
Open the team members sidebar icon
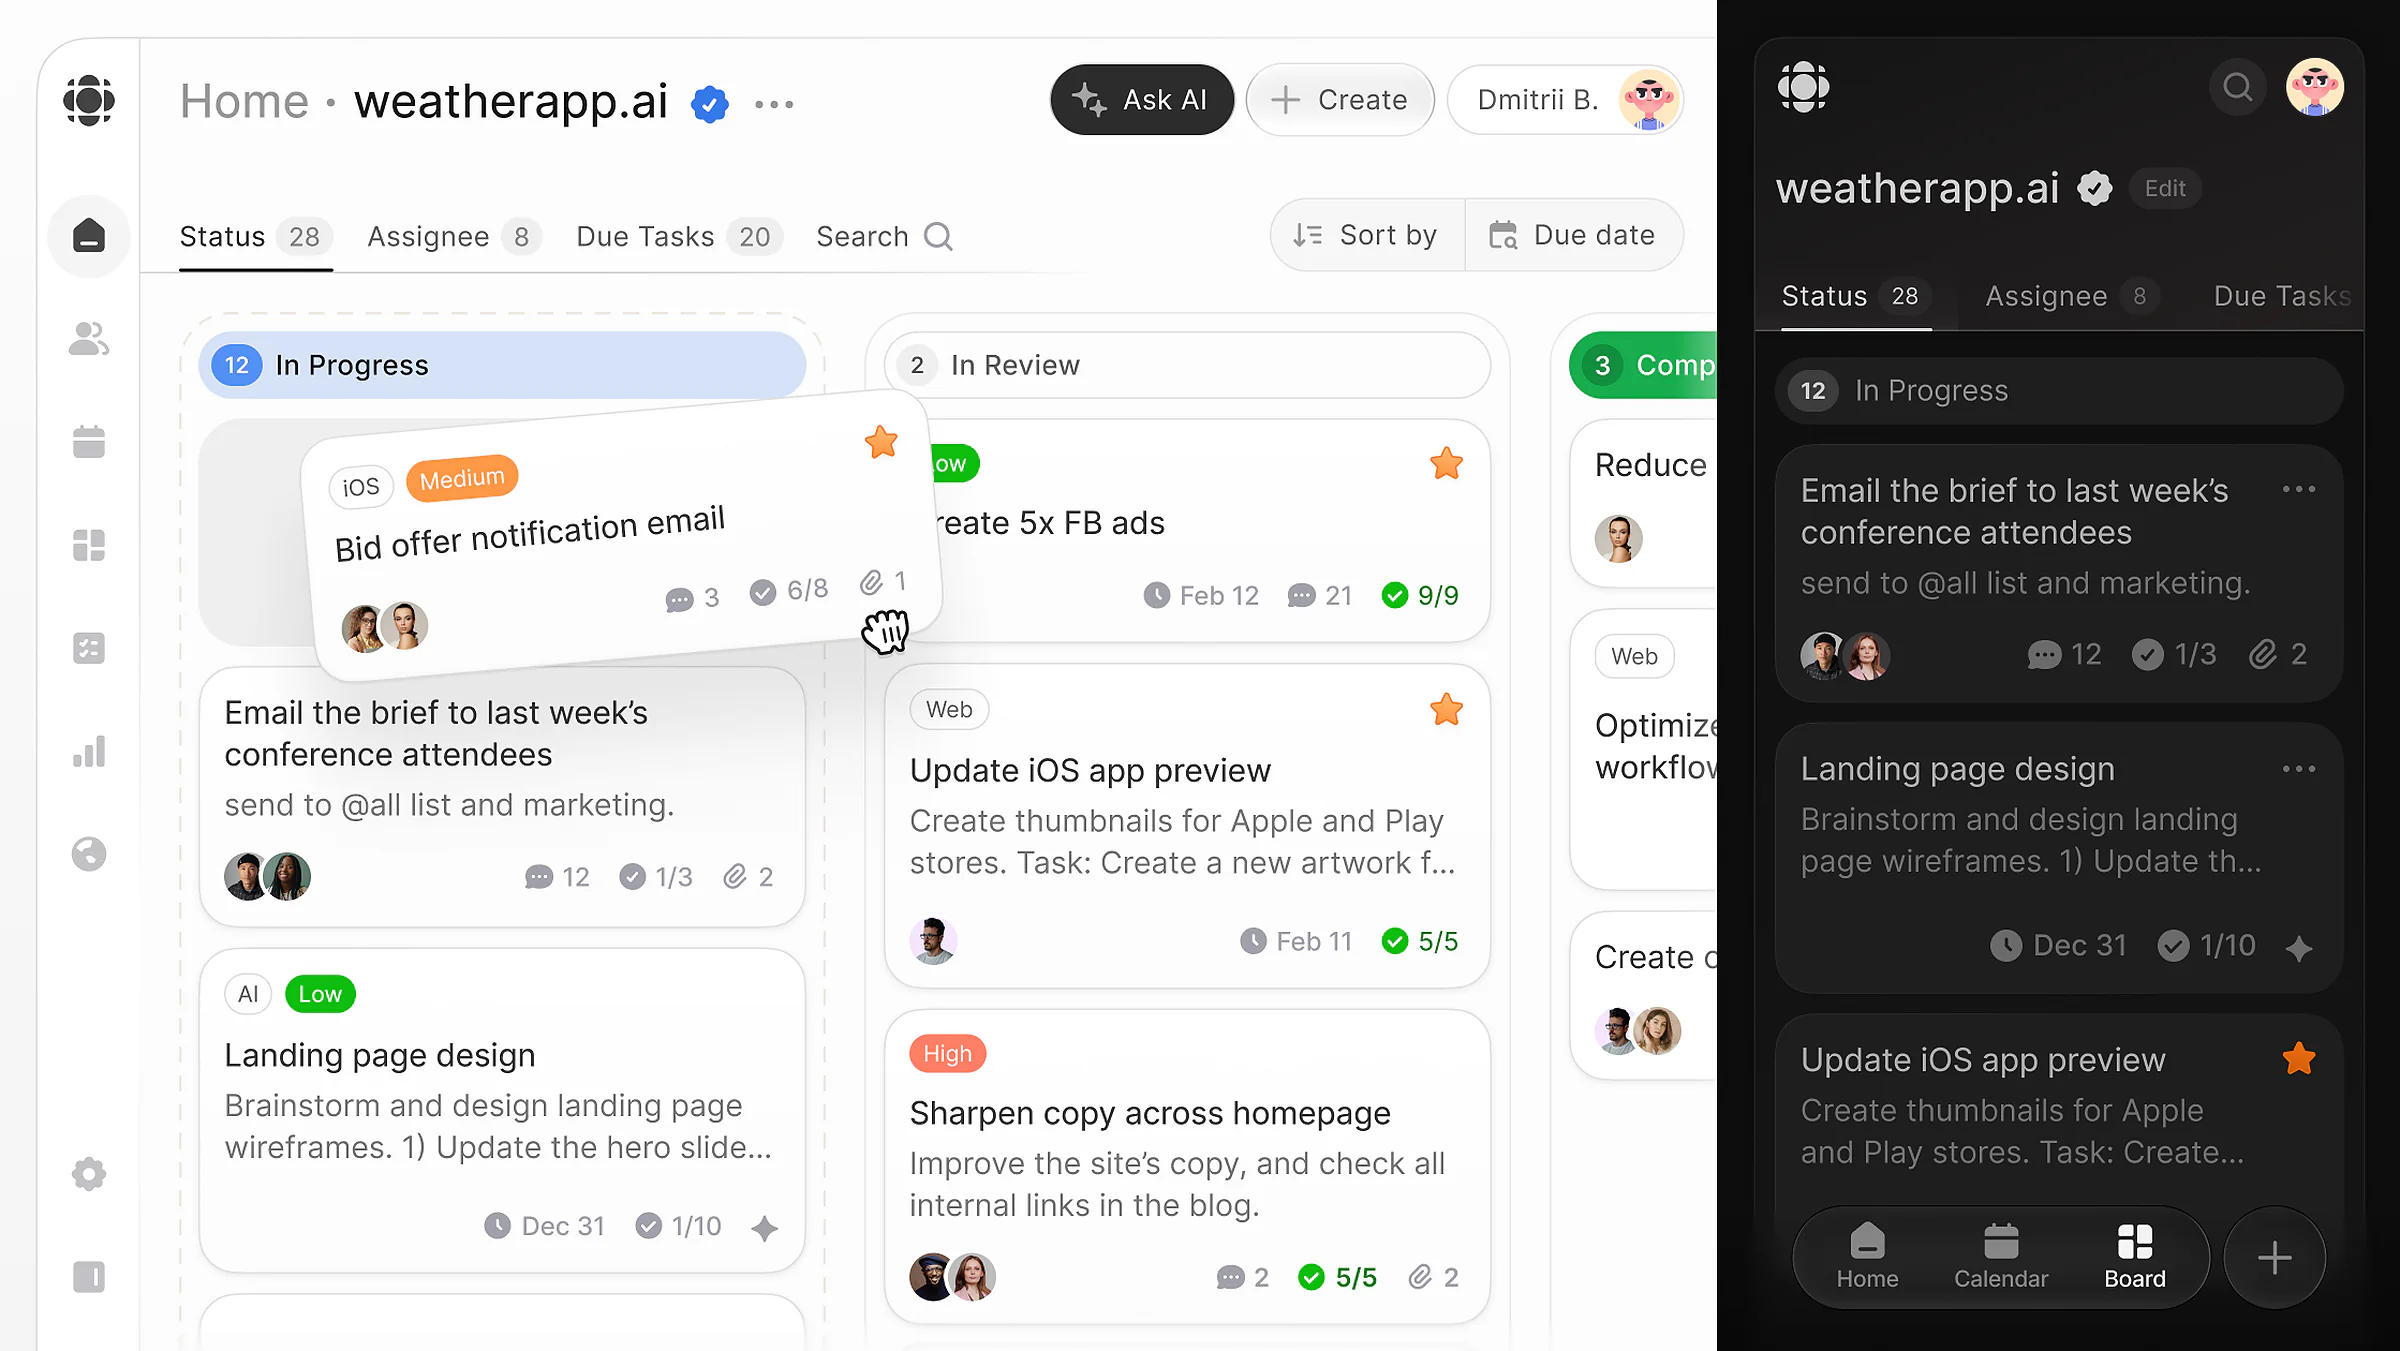89,339
